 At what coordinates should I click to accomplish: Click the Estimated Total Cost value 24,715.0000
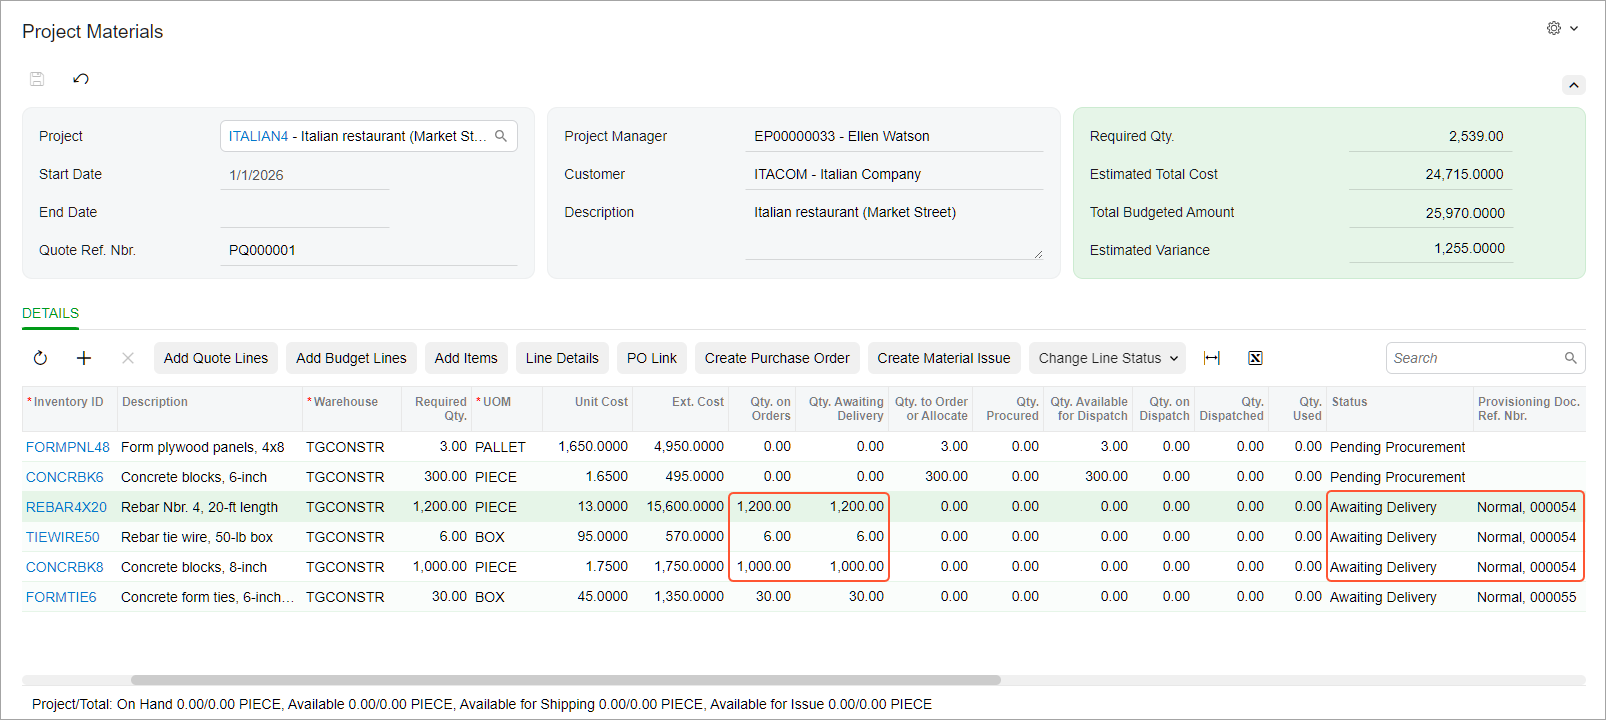[x=1464, y=174]
